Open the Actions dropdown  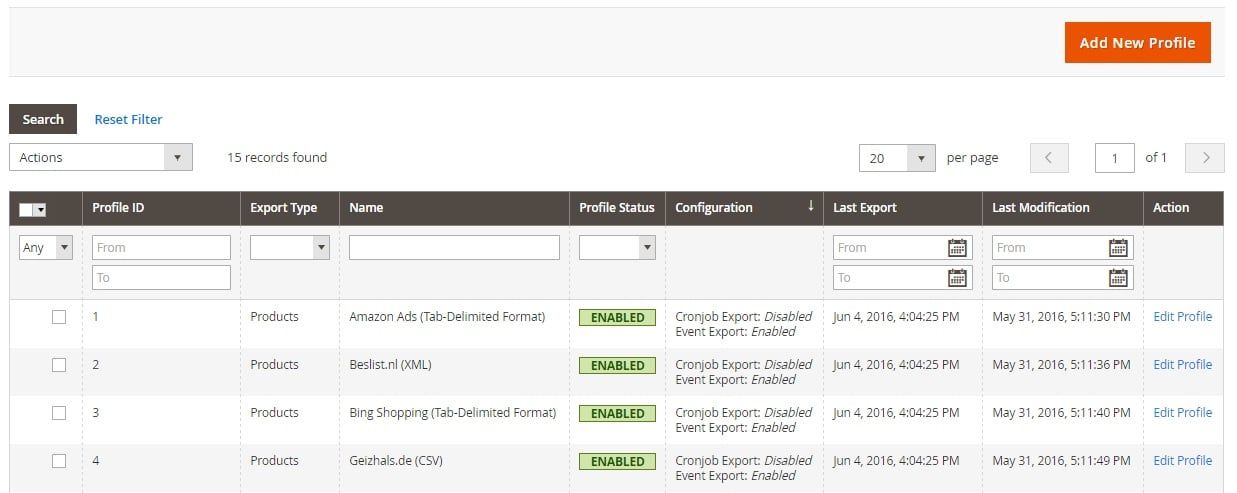[x=101, y=157]
